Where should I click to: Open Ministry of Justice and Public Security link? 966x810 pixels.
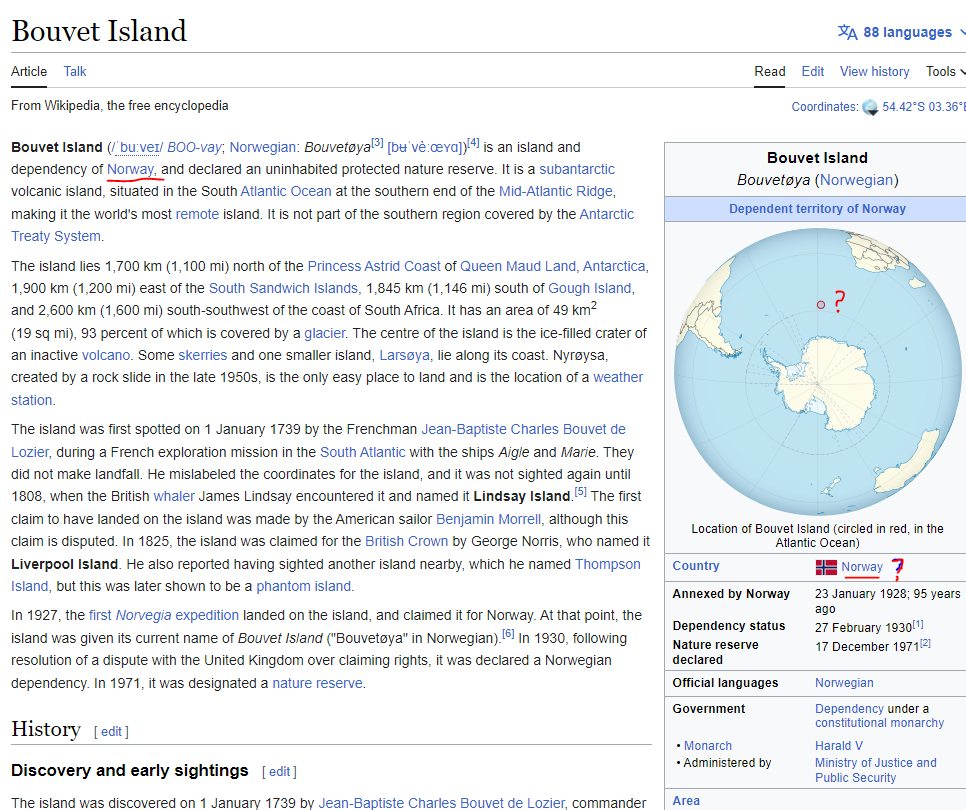[875, 770]
